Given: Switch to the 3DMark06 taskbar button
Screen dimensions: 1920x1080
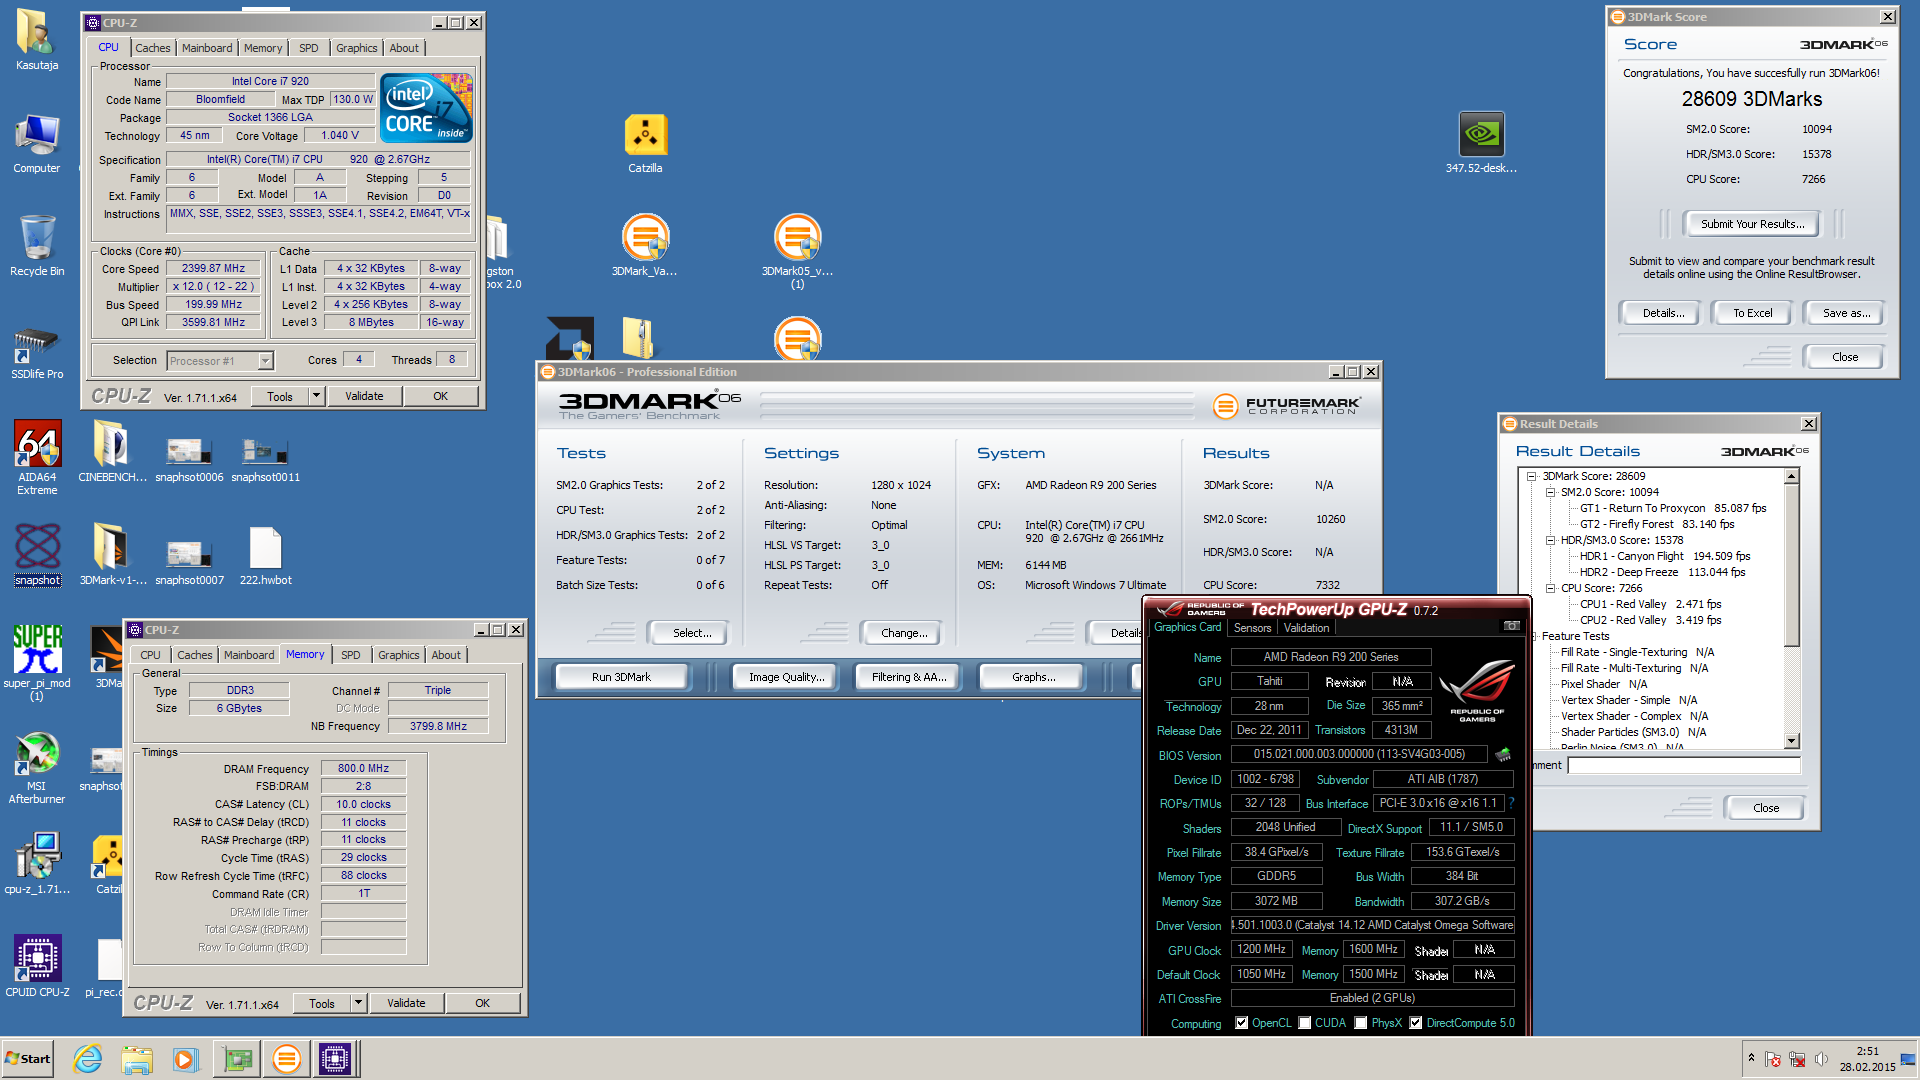Looking at the screenshot, I should (x=286, y=1059).
